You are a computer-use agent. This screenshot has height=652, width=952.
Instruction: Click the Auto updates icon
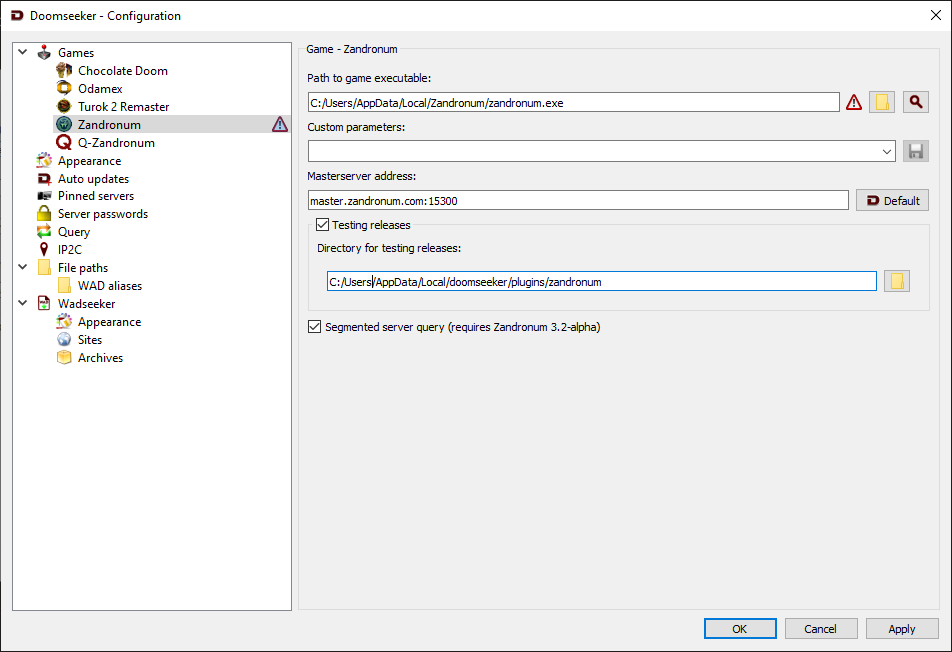pyautogui.click(x=44, y=178)
